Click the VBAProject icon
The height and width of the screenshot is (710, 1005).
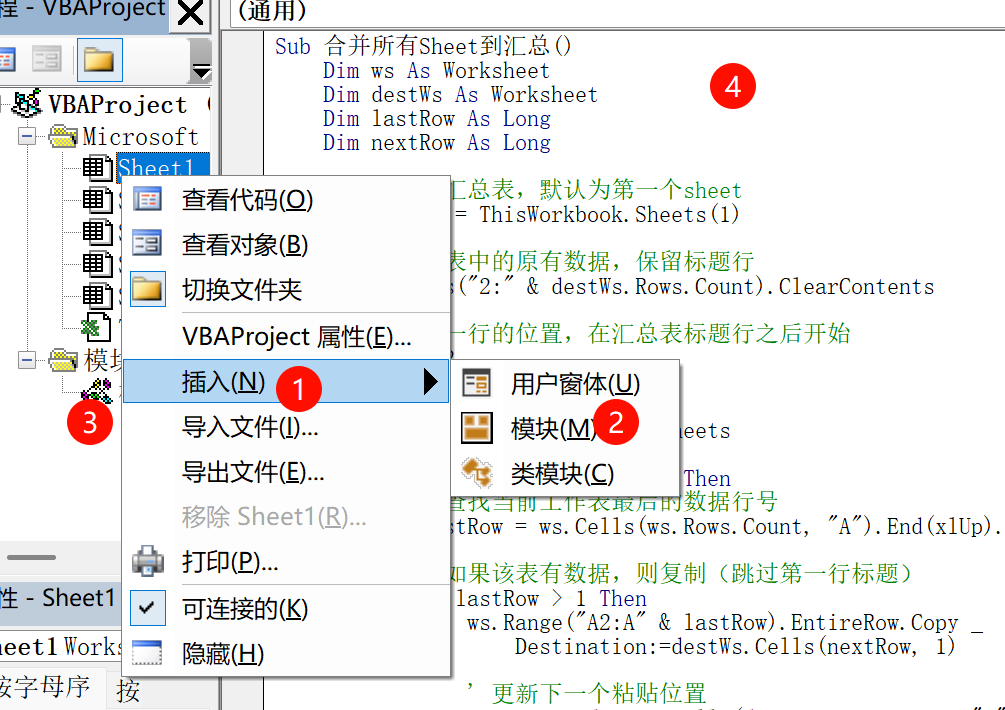(27, 104)
